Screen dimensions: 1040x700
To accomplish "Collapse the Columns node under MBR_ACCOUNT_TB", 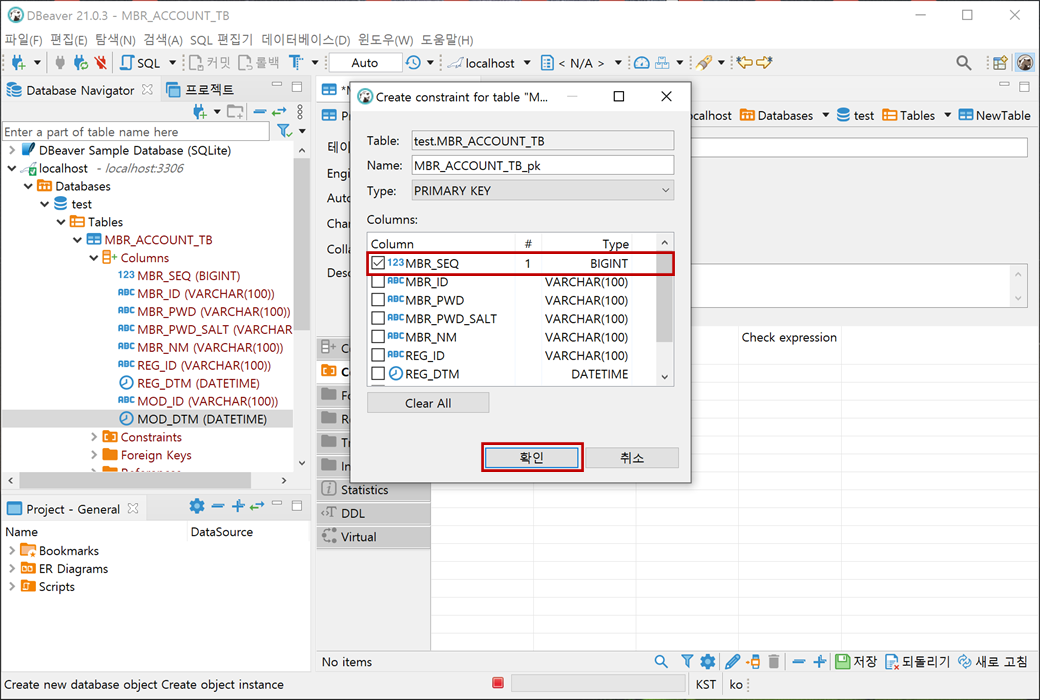I will 92,257.
